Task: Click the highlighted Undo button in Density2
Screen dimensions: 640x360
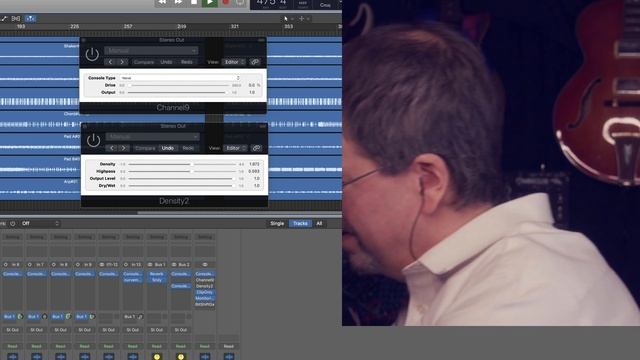Action: (x=168, y=148)
